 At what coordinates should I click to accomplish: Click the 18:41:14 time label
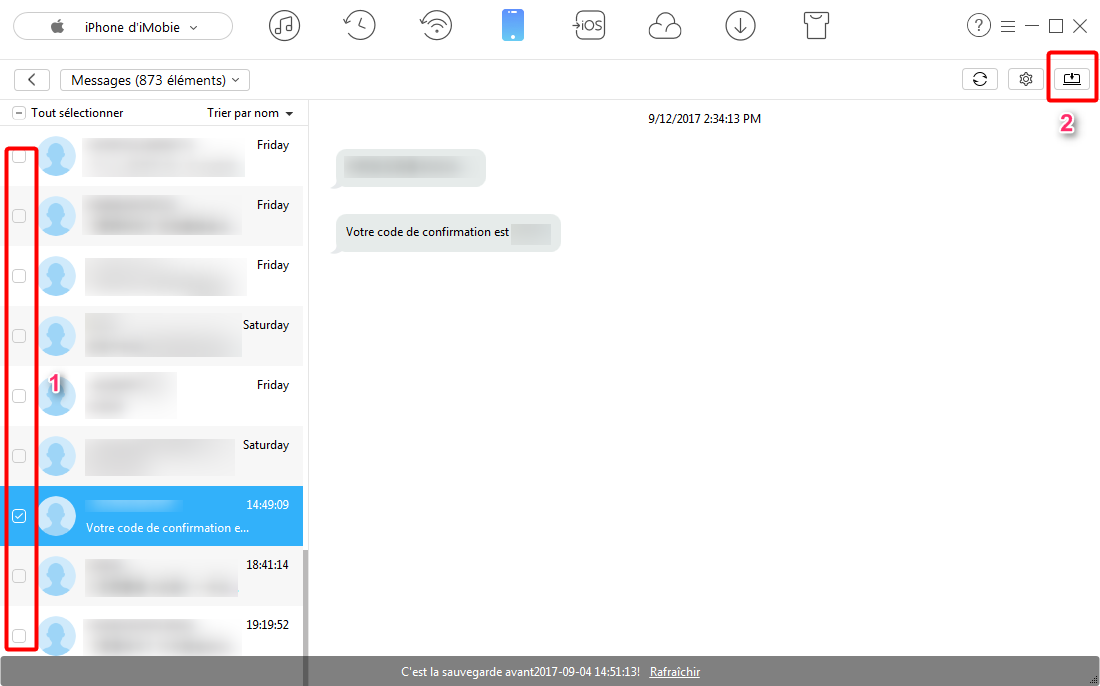click(x=267, y=565)
